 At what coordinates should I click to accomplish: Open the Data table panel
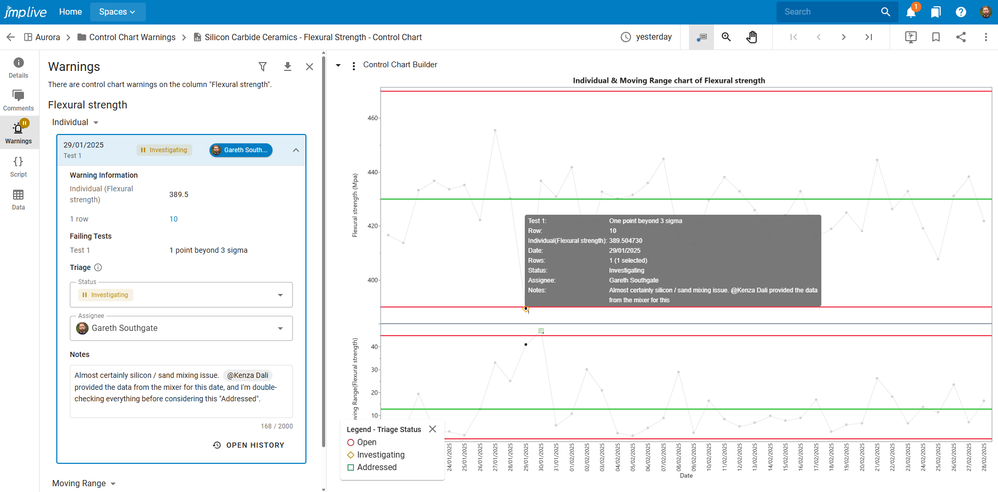[18, 199]
